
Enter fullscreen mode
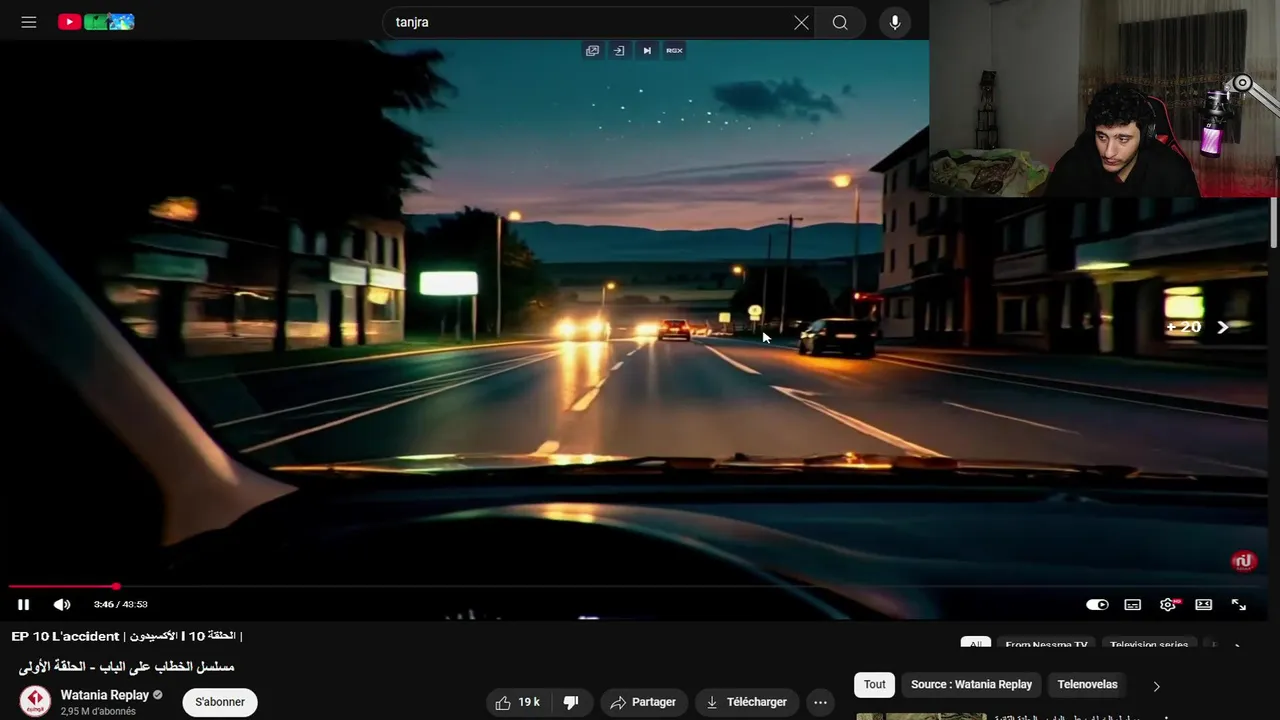(x=1239, y=604)
